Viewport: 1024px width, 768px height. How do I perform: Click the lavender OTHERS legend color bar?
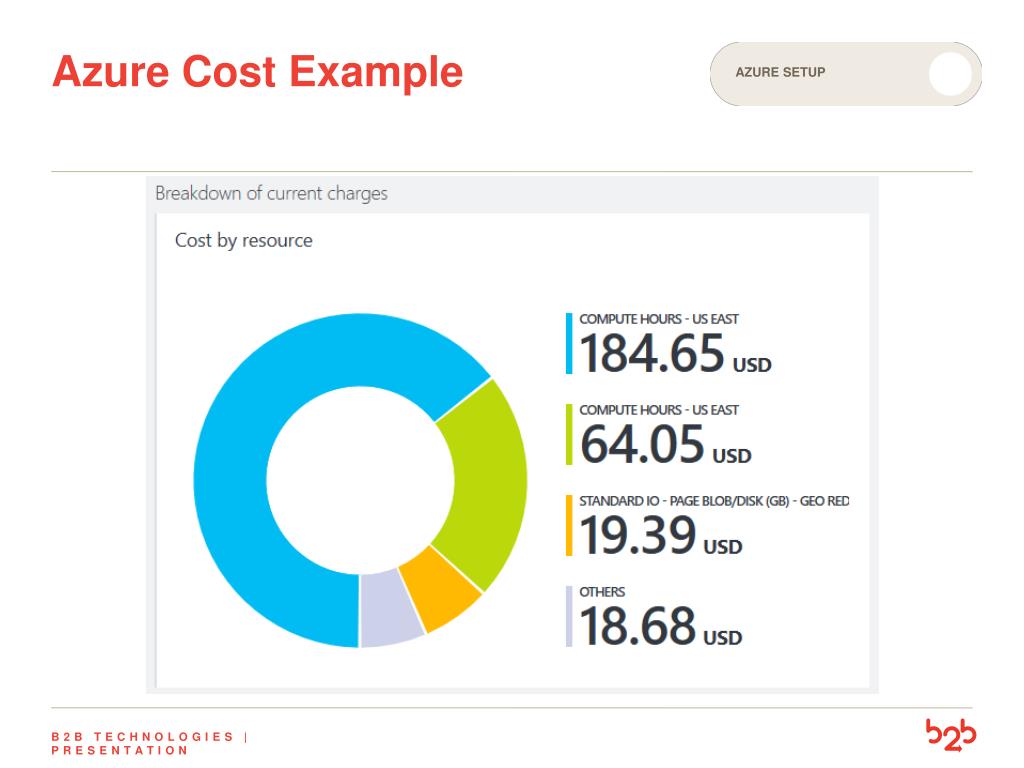pos(569,616)
